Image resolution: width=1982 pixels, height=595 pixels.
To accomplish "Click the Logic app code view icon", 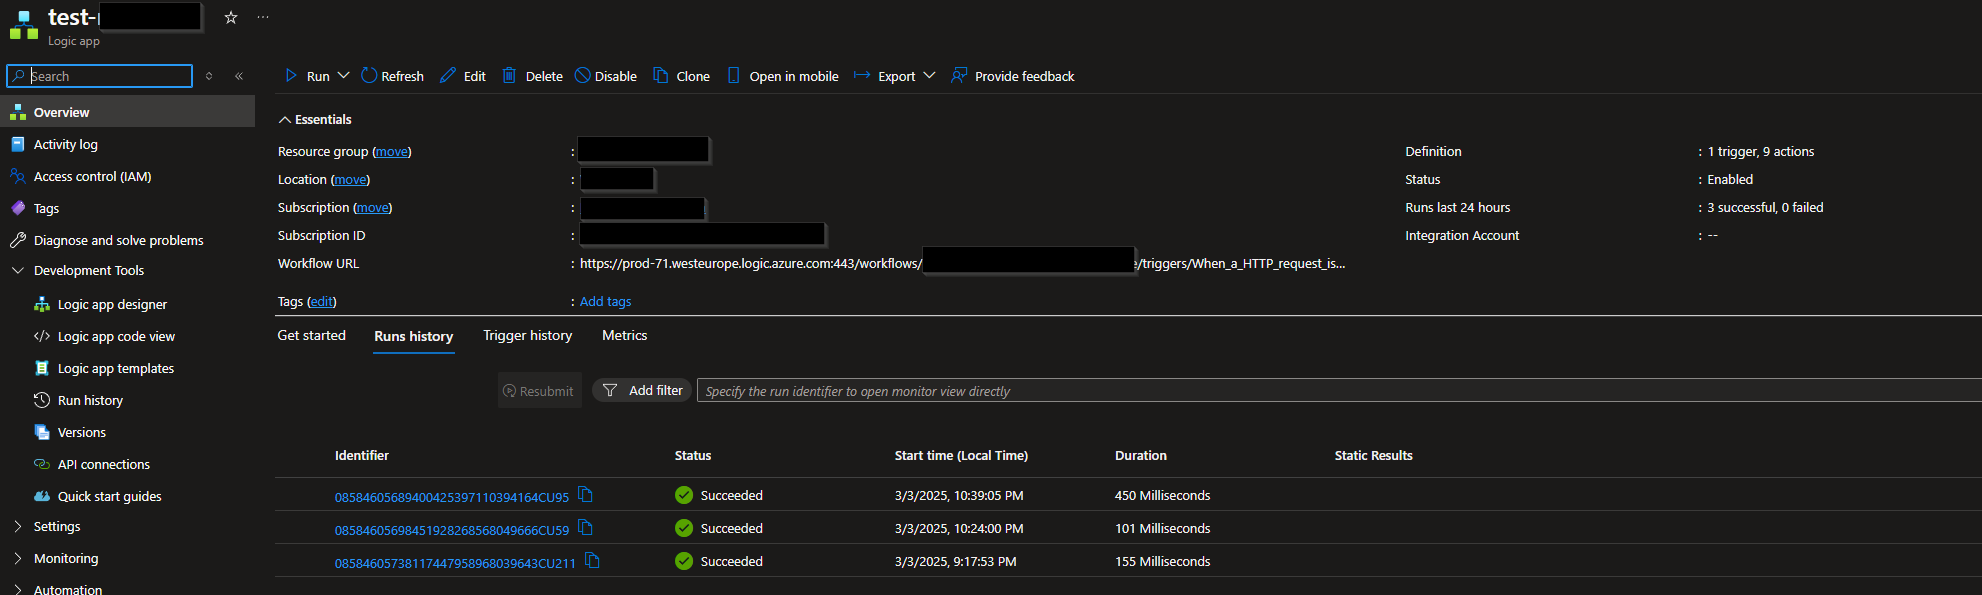I will [x=42, y=336].
